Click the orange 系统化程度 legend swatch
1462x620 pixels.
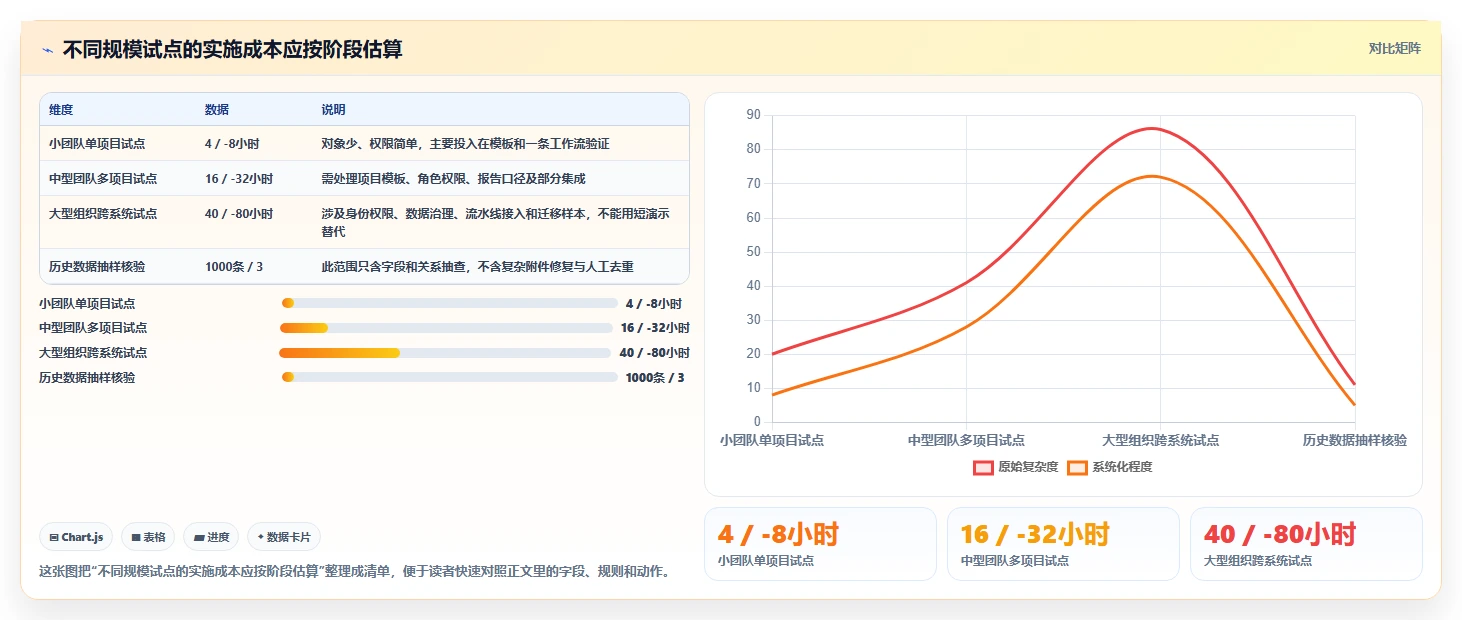1077,467
